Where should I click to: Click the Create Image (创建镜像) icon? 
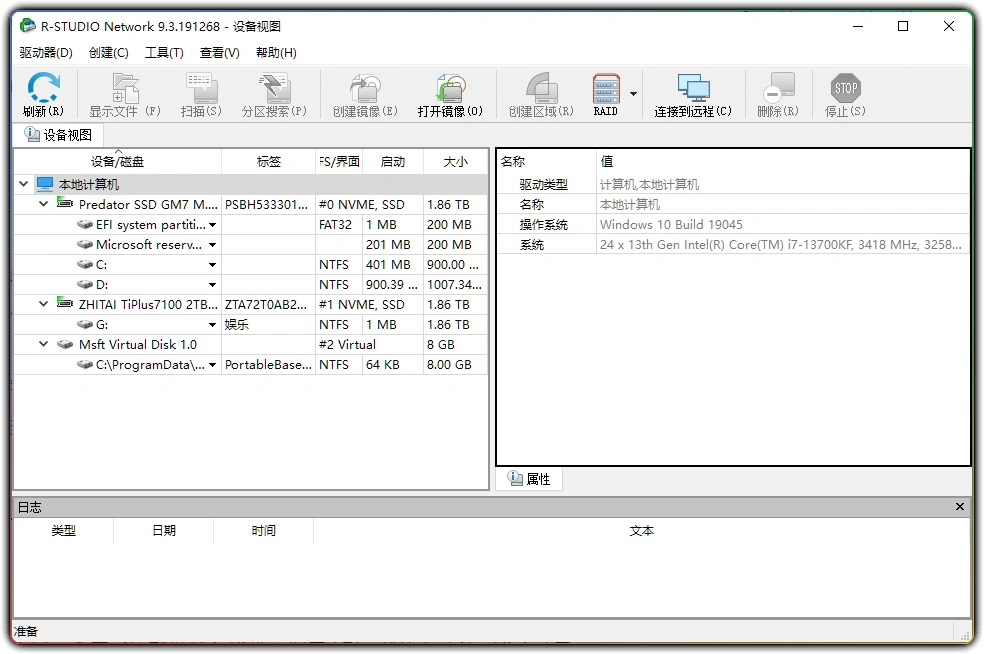pos(365,88)
